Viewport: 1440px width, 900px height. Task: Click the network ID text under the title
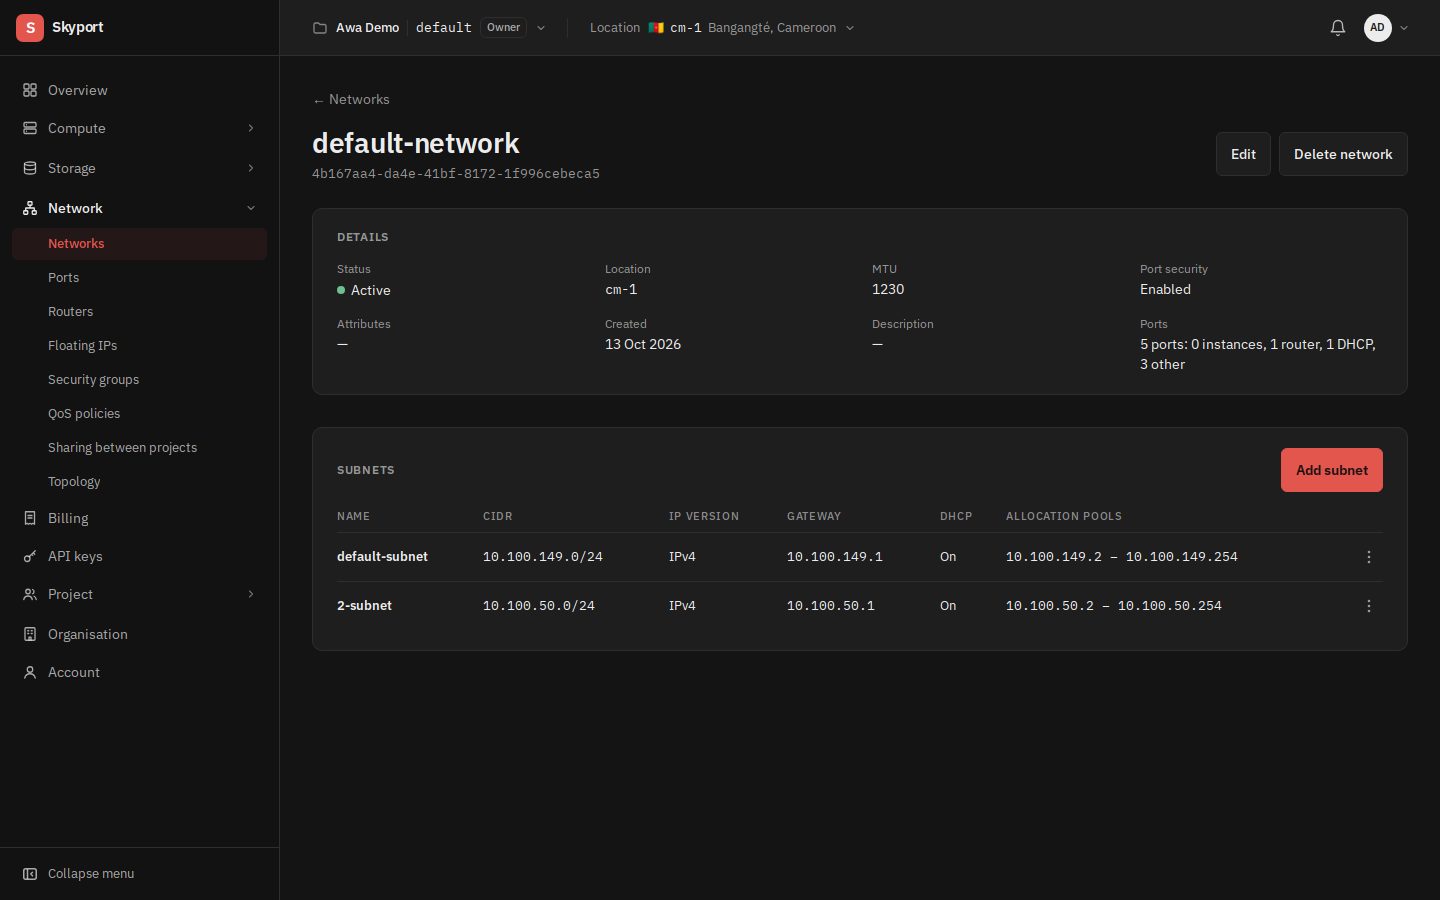(x=456, y=173)
